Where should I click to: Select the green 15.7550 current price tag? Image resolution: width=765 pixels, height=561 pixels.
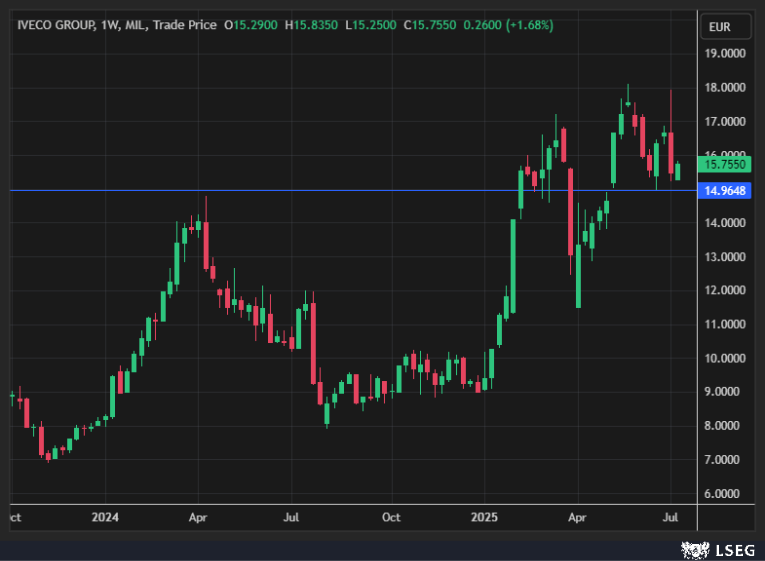coord(727,164)
